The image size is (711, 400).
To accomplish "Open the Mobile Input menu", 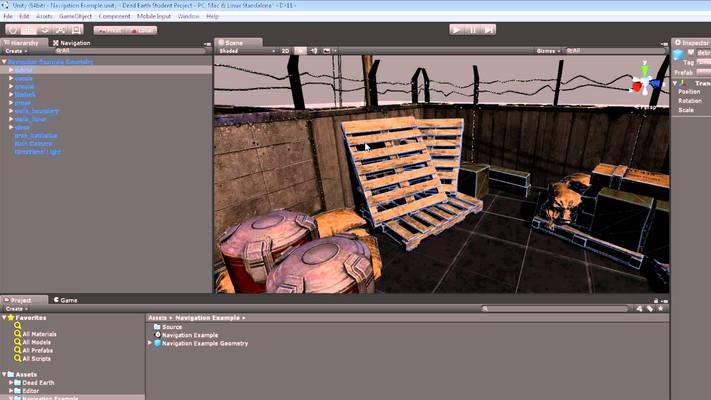I will [x=154, y=16].
